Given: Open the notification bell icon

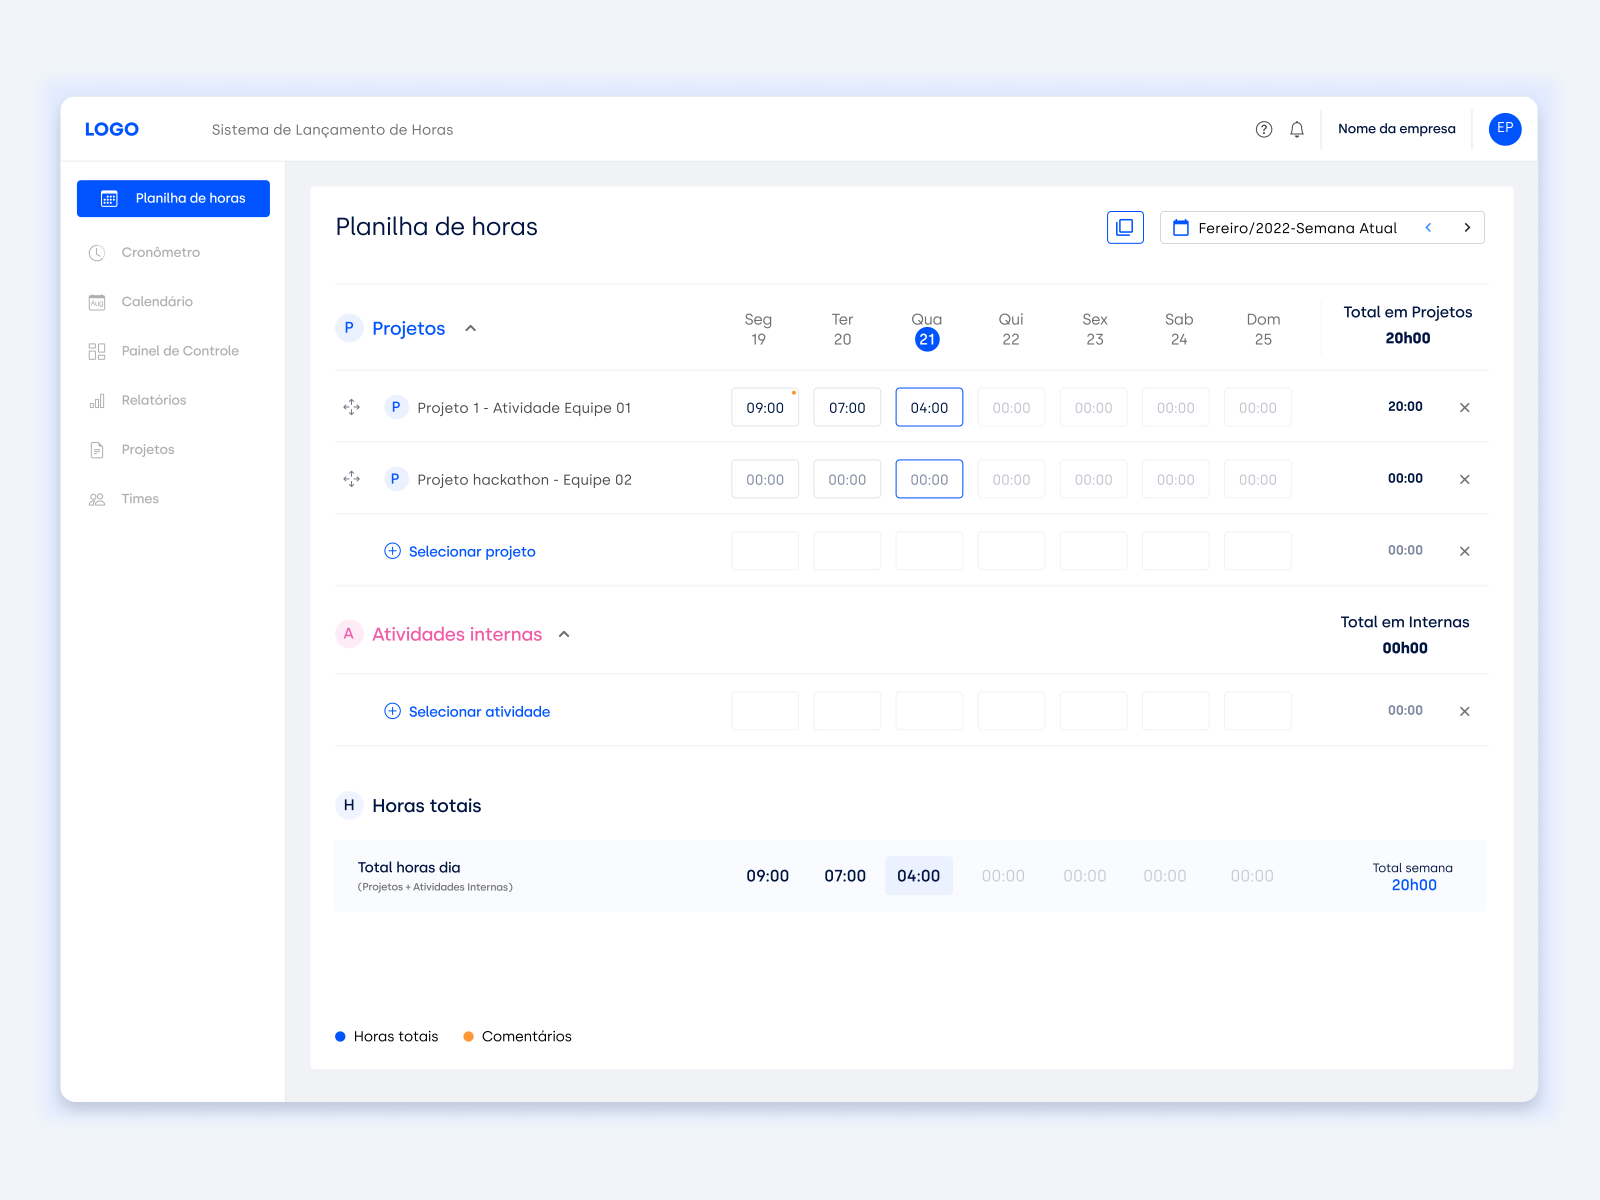Looking at the screenshot, I should pos(1297,129).
